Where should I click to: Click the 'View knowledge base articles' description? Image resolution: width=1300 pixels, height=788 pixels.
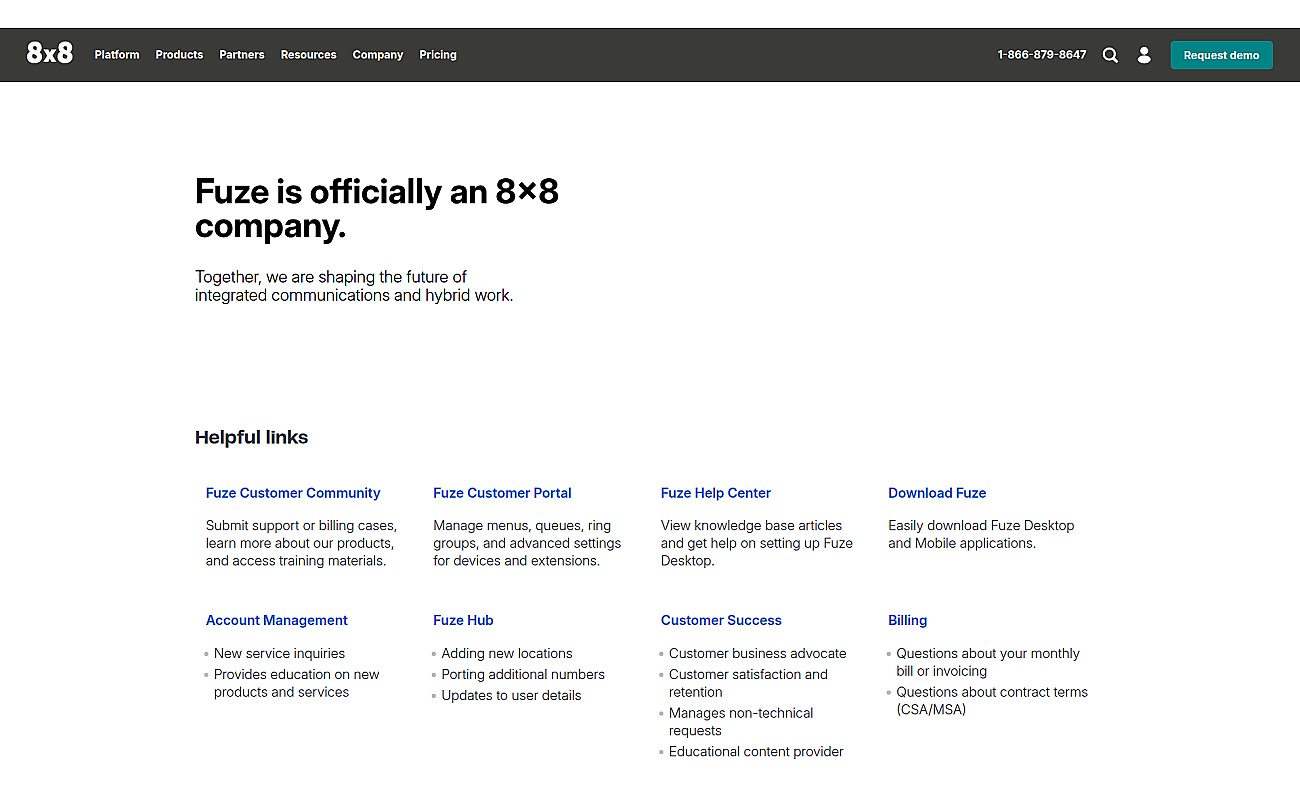[x=757, y=543]
